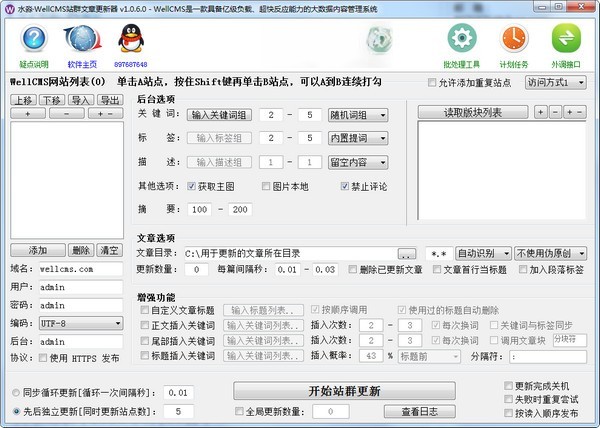600x428 pixels.
Task: Select 同步循环更新 radio button
Action: pos(16,392)
